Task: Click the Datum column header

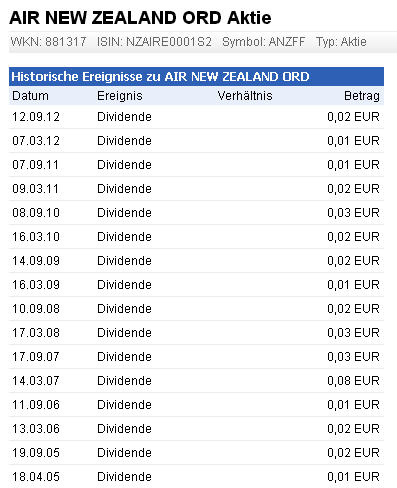Action: click(30, 96)
